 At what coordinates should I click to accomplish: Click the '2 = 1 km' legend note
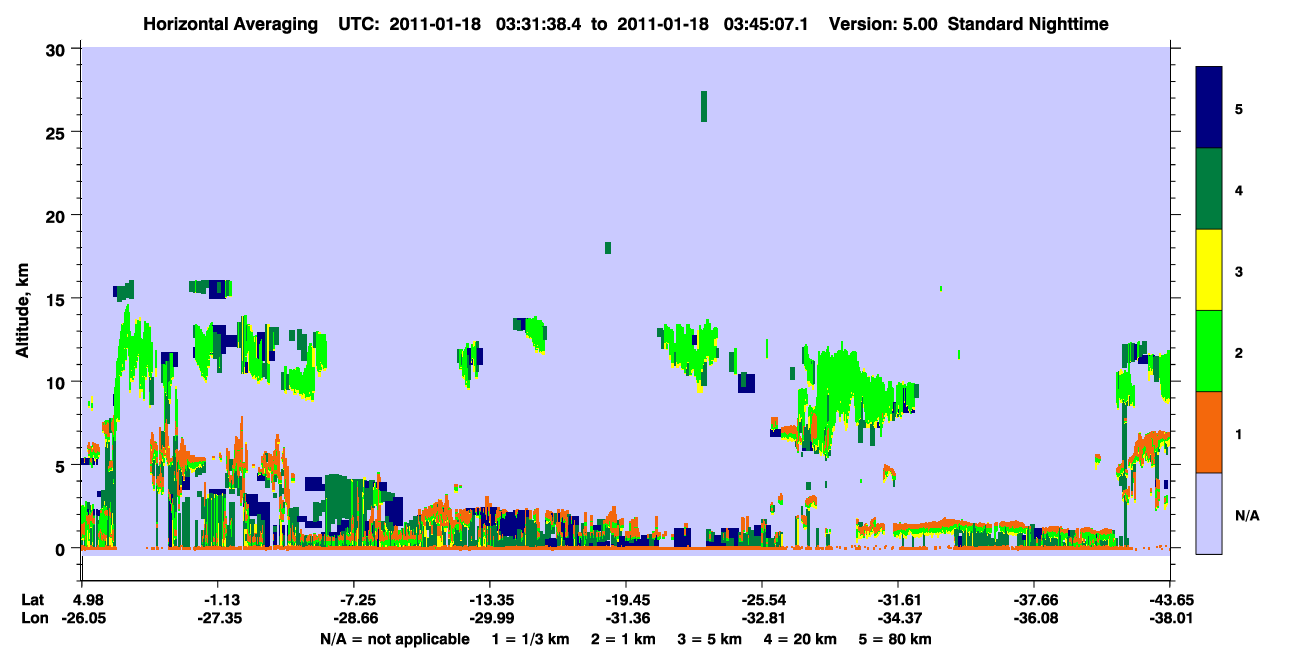tap(626, 639)
